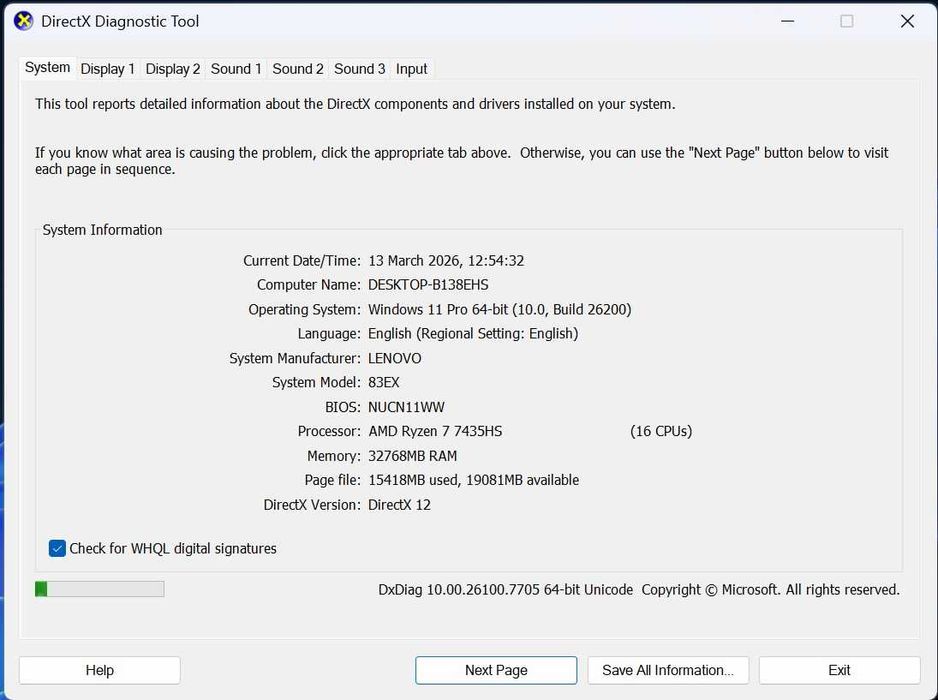Switch to the Sound 1 tab
Image resolution: width=938 pixels, height=700 pixels.
(236, 69)
